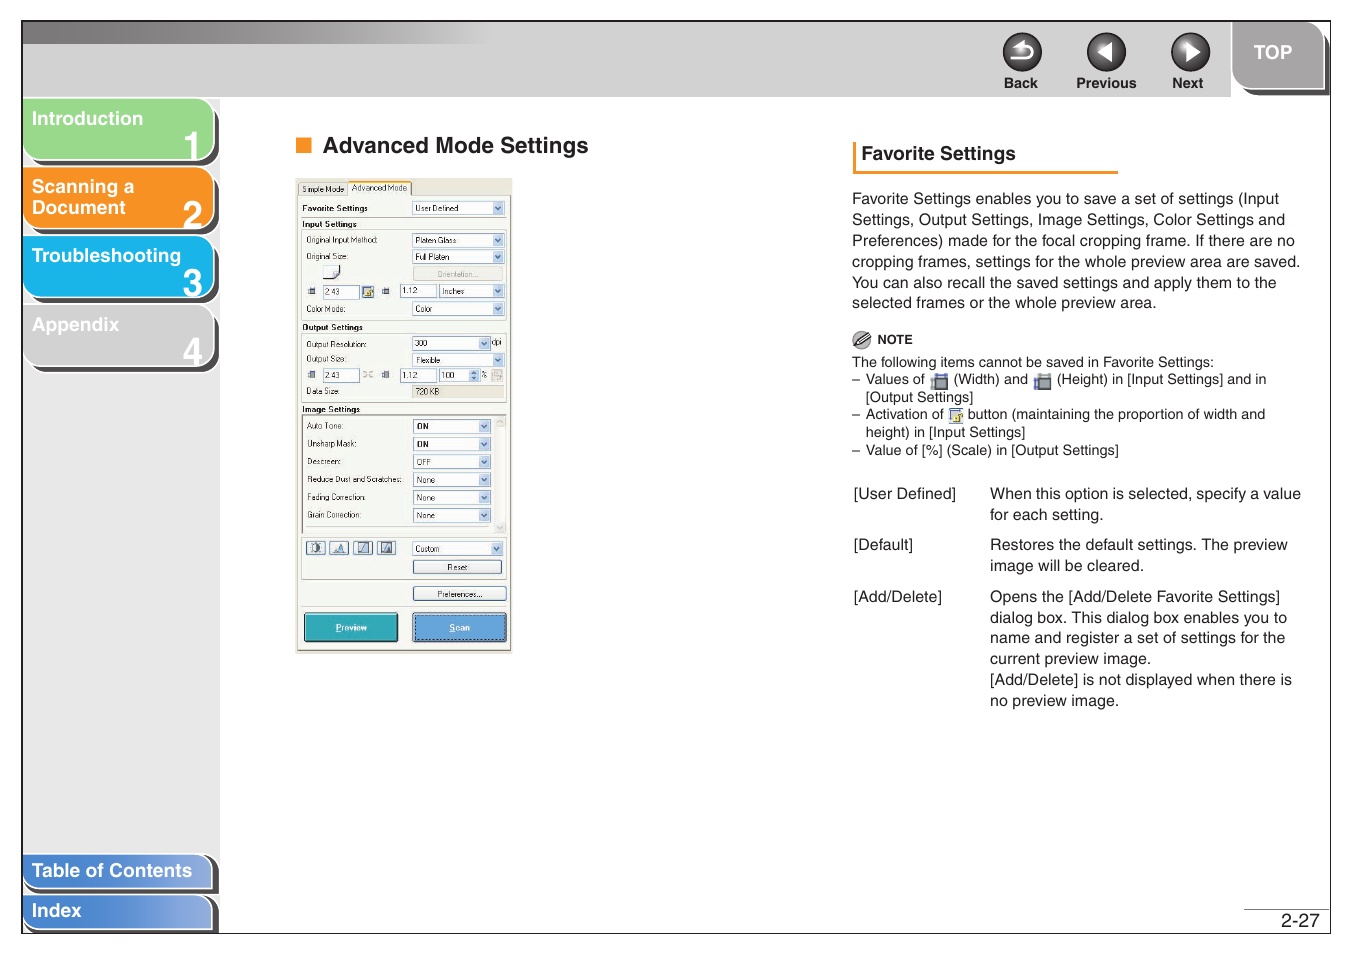
Task: Click Image Settings scroll down arrow
Action: 500,527
